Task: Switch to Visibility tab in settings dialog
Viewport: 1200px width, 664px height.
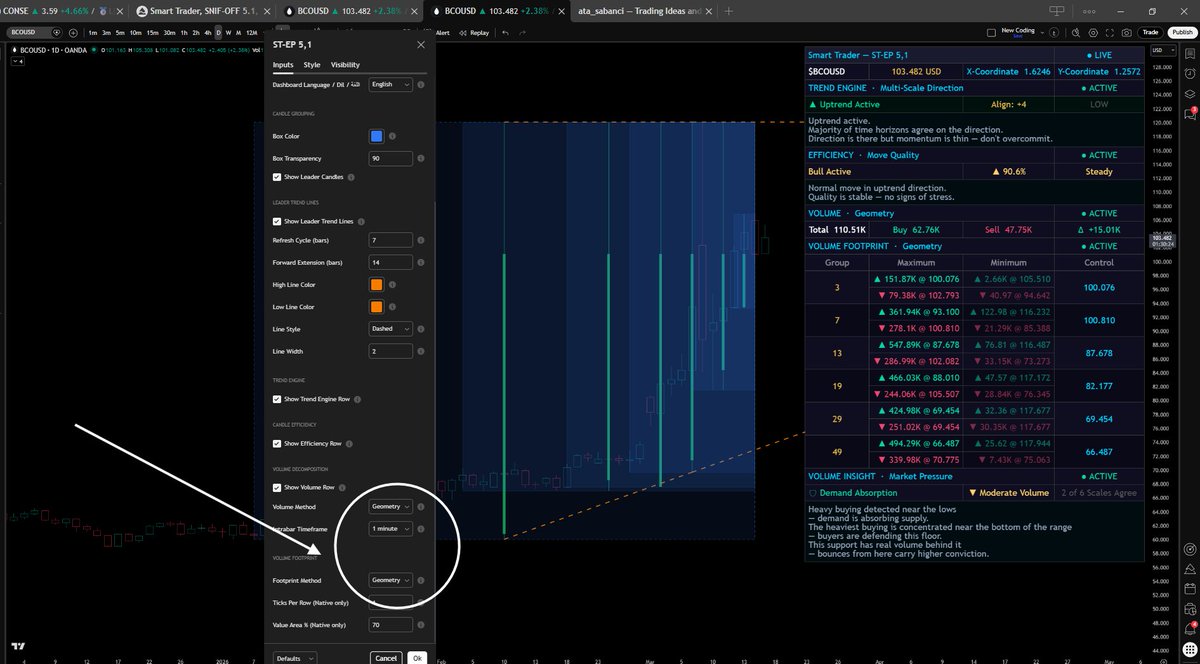Action: pos(345,65)
